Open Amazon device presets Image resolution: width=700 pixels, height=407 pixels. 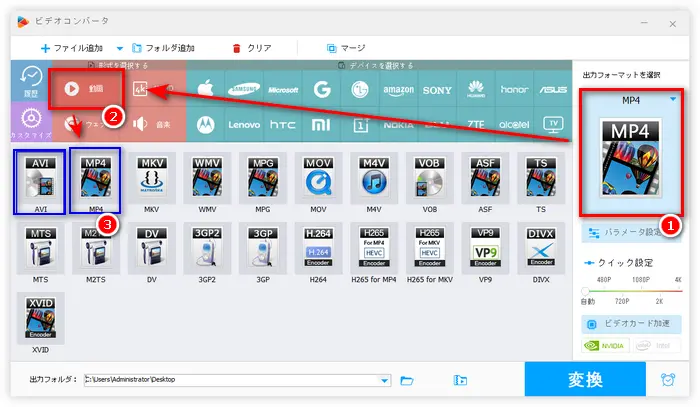click(399, 89)
